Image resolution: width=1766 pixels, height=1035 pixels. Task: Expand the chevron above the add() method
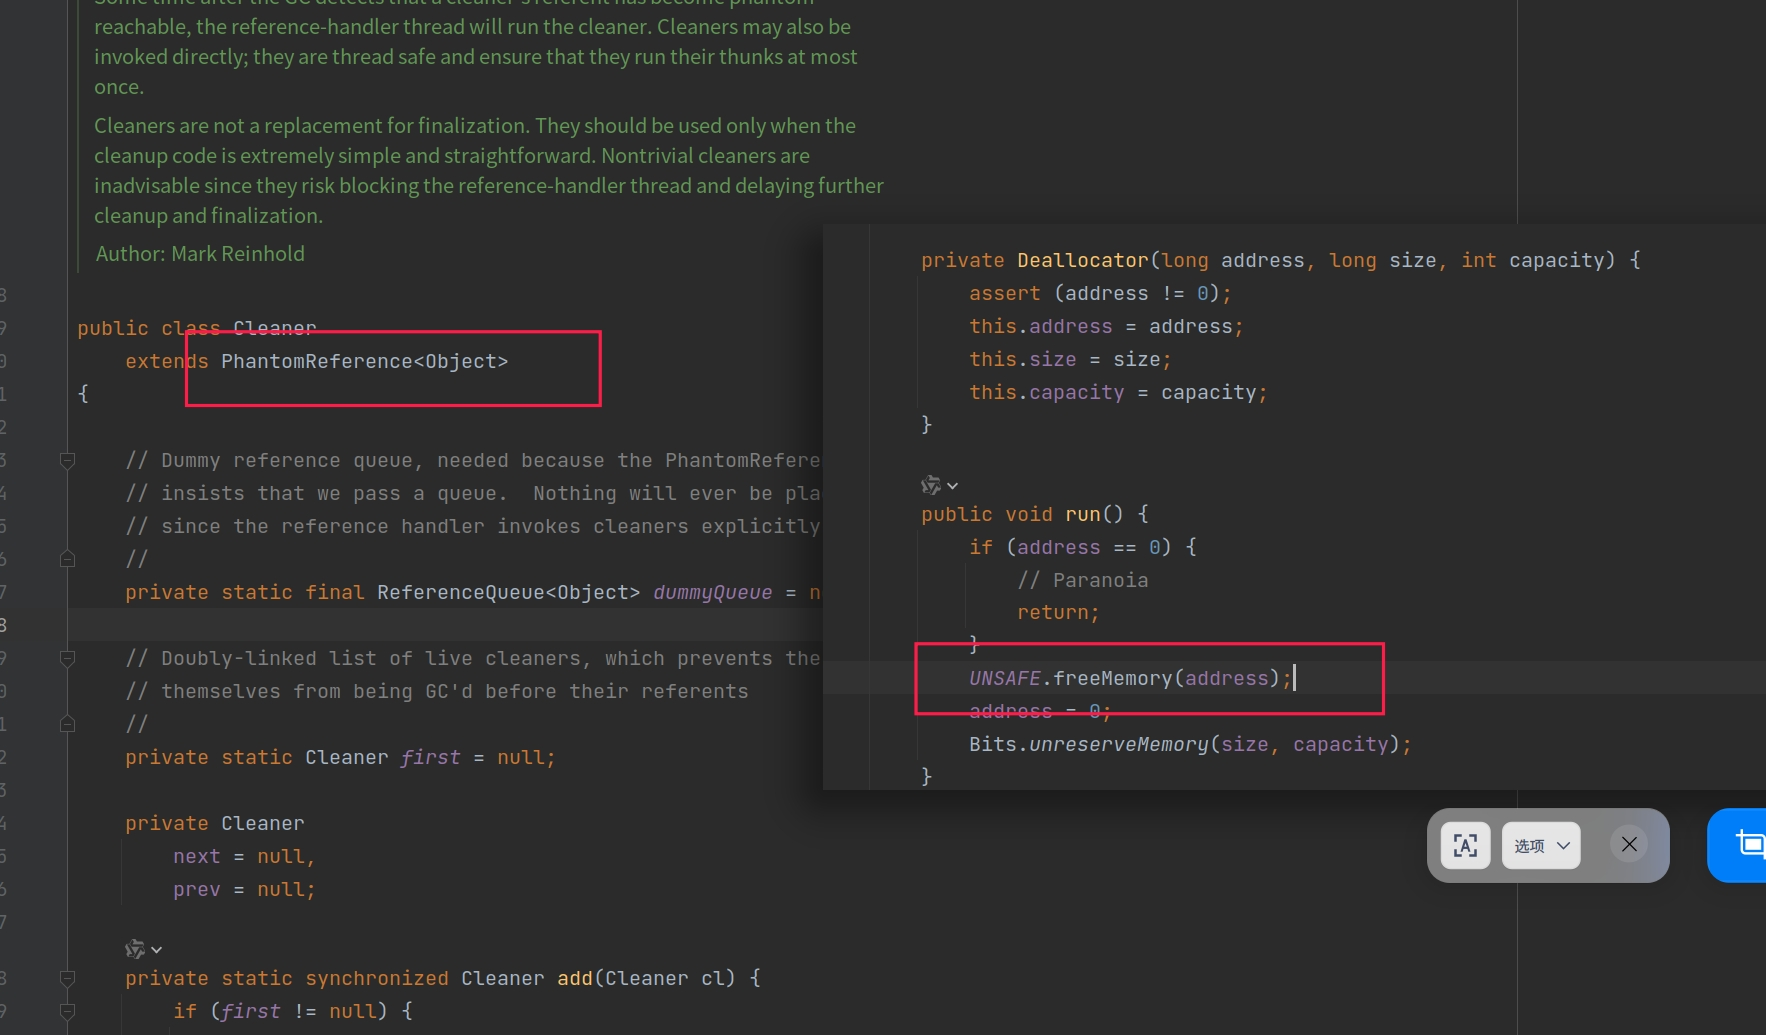coord(157,950)
